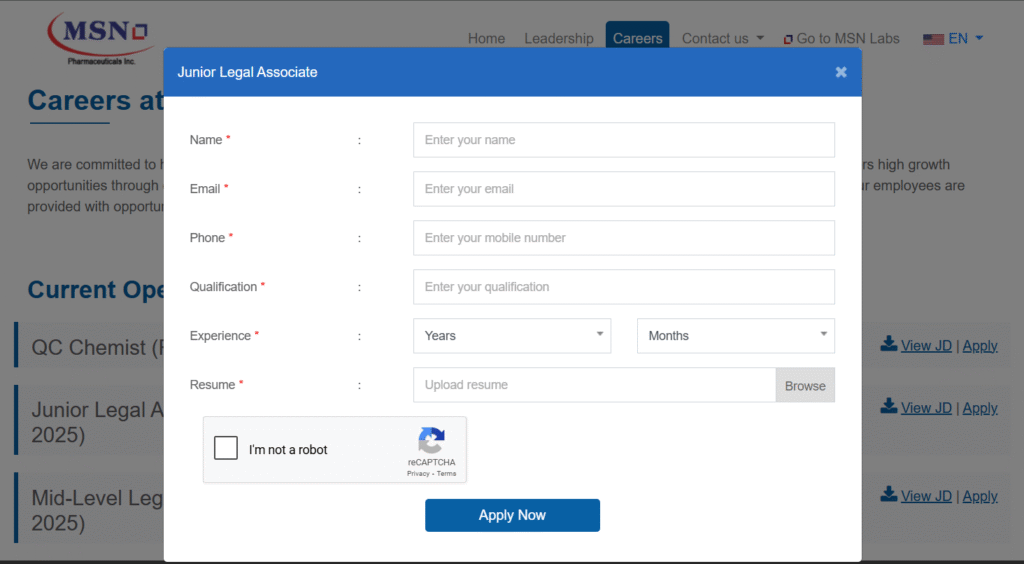Viewport: 1024px width, 564px height.
Task: Click the MSN Labs link icon
Action: pyautogui.click(x=788, y=39)
